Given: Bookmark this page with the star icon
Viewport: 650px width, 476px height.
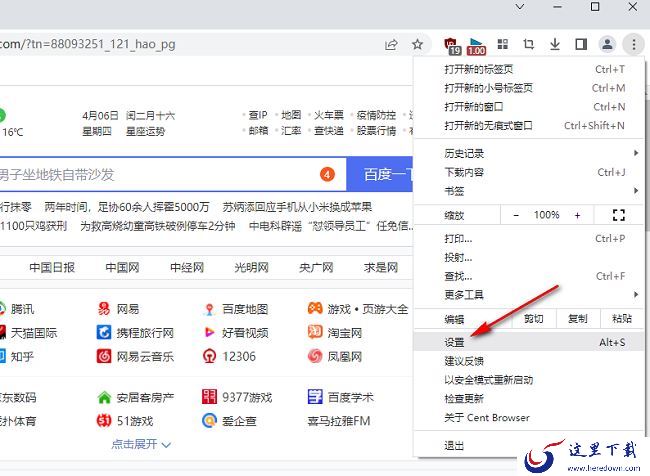Looking at the screenshot, I should [x=417, y=44].
